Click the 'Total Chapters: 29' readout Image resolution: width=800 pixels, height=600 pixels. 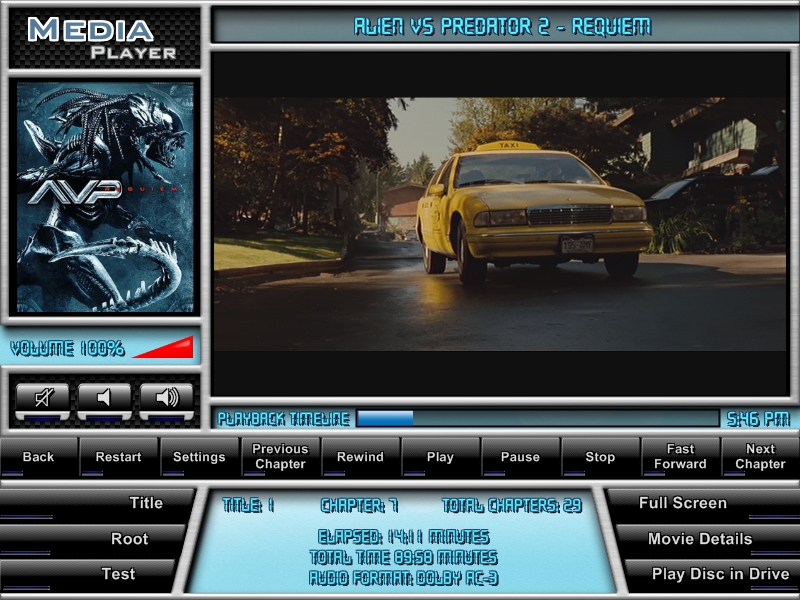tap(512, 506)
